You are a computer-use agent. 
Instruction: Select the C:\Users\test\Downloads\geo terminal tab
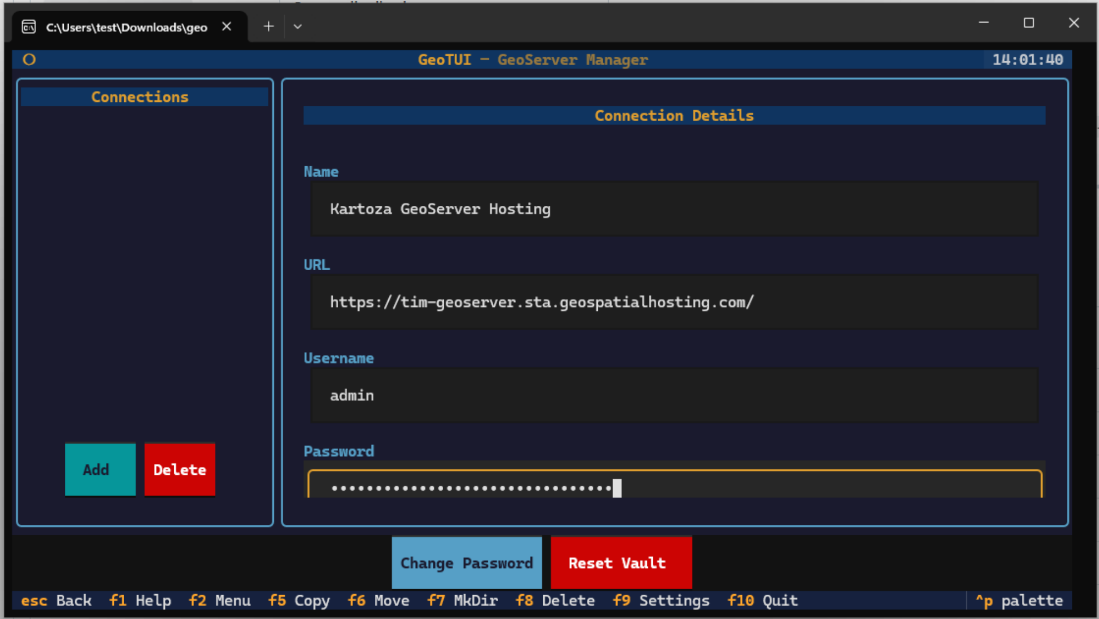(x=130, y=27)
